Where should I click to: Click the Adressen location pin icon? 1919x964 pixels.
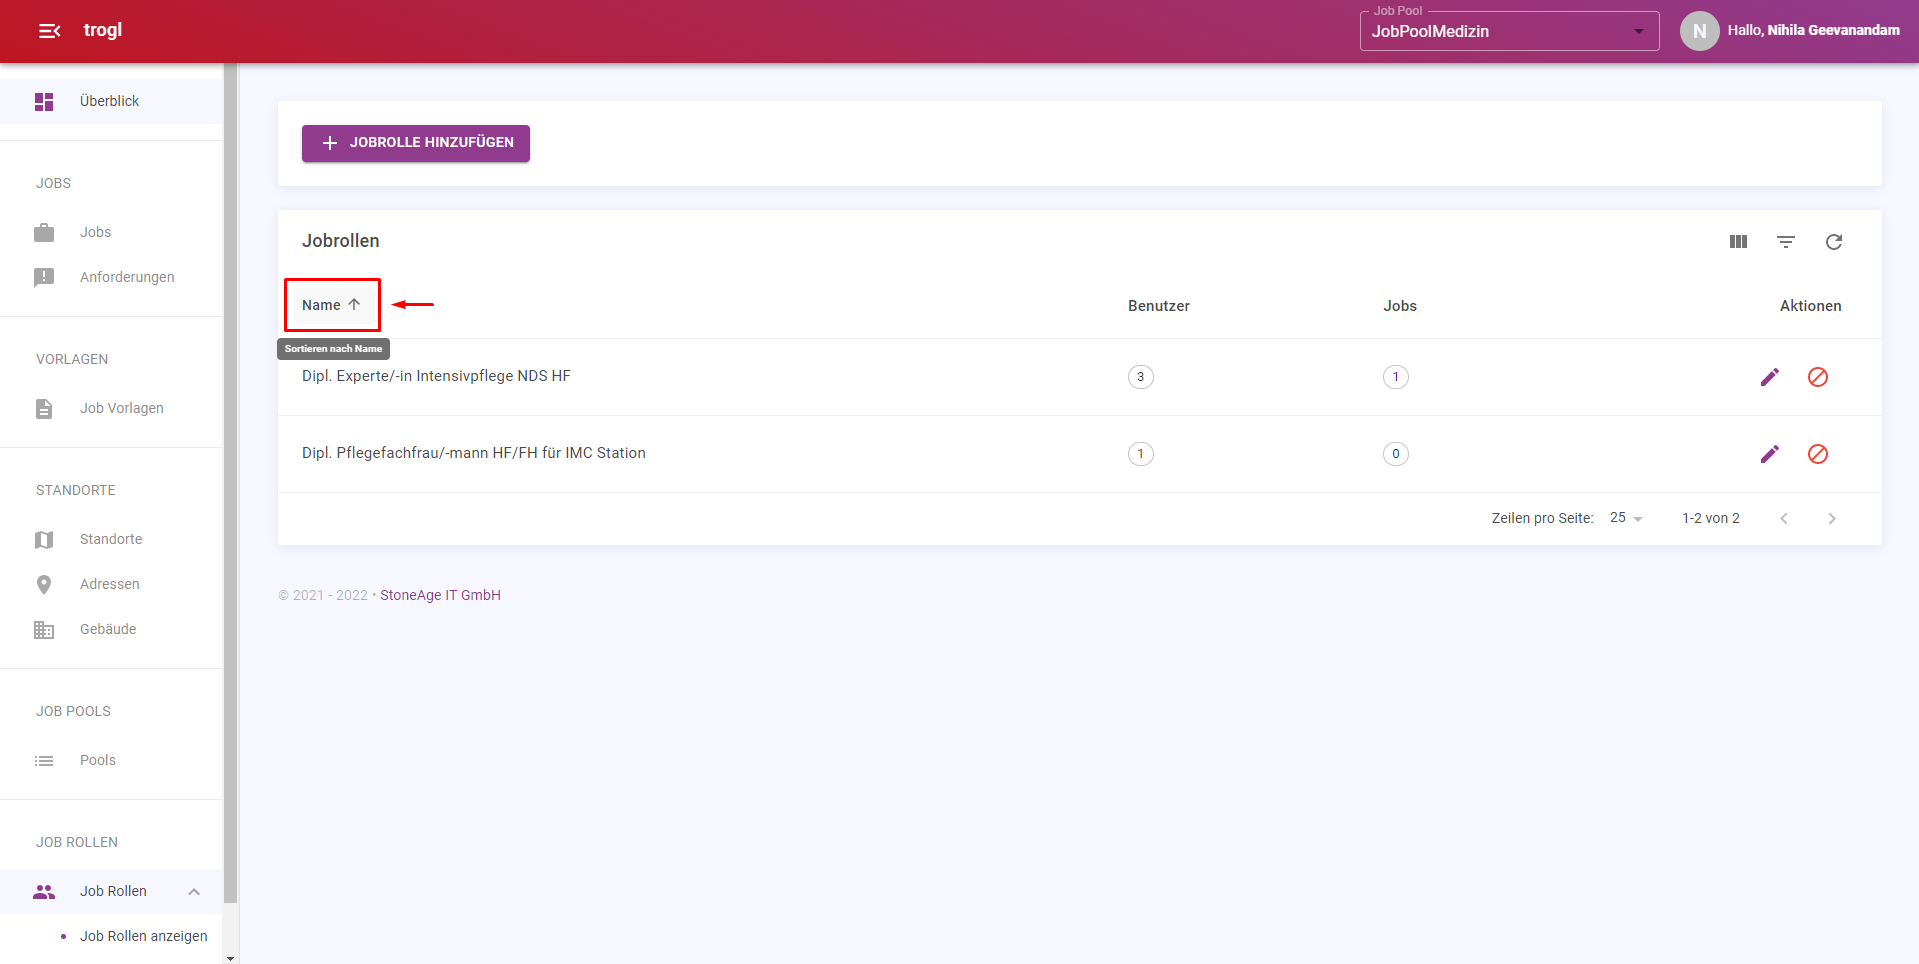[x=44, y=584]
